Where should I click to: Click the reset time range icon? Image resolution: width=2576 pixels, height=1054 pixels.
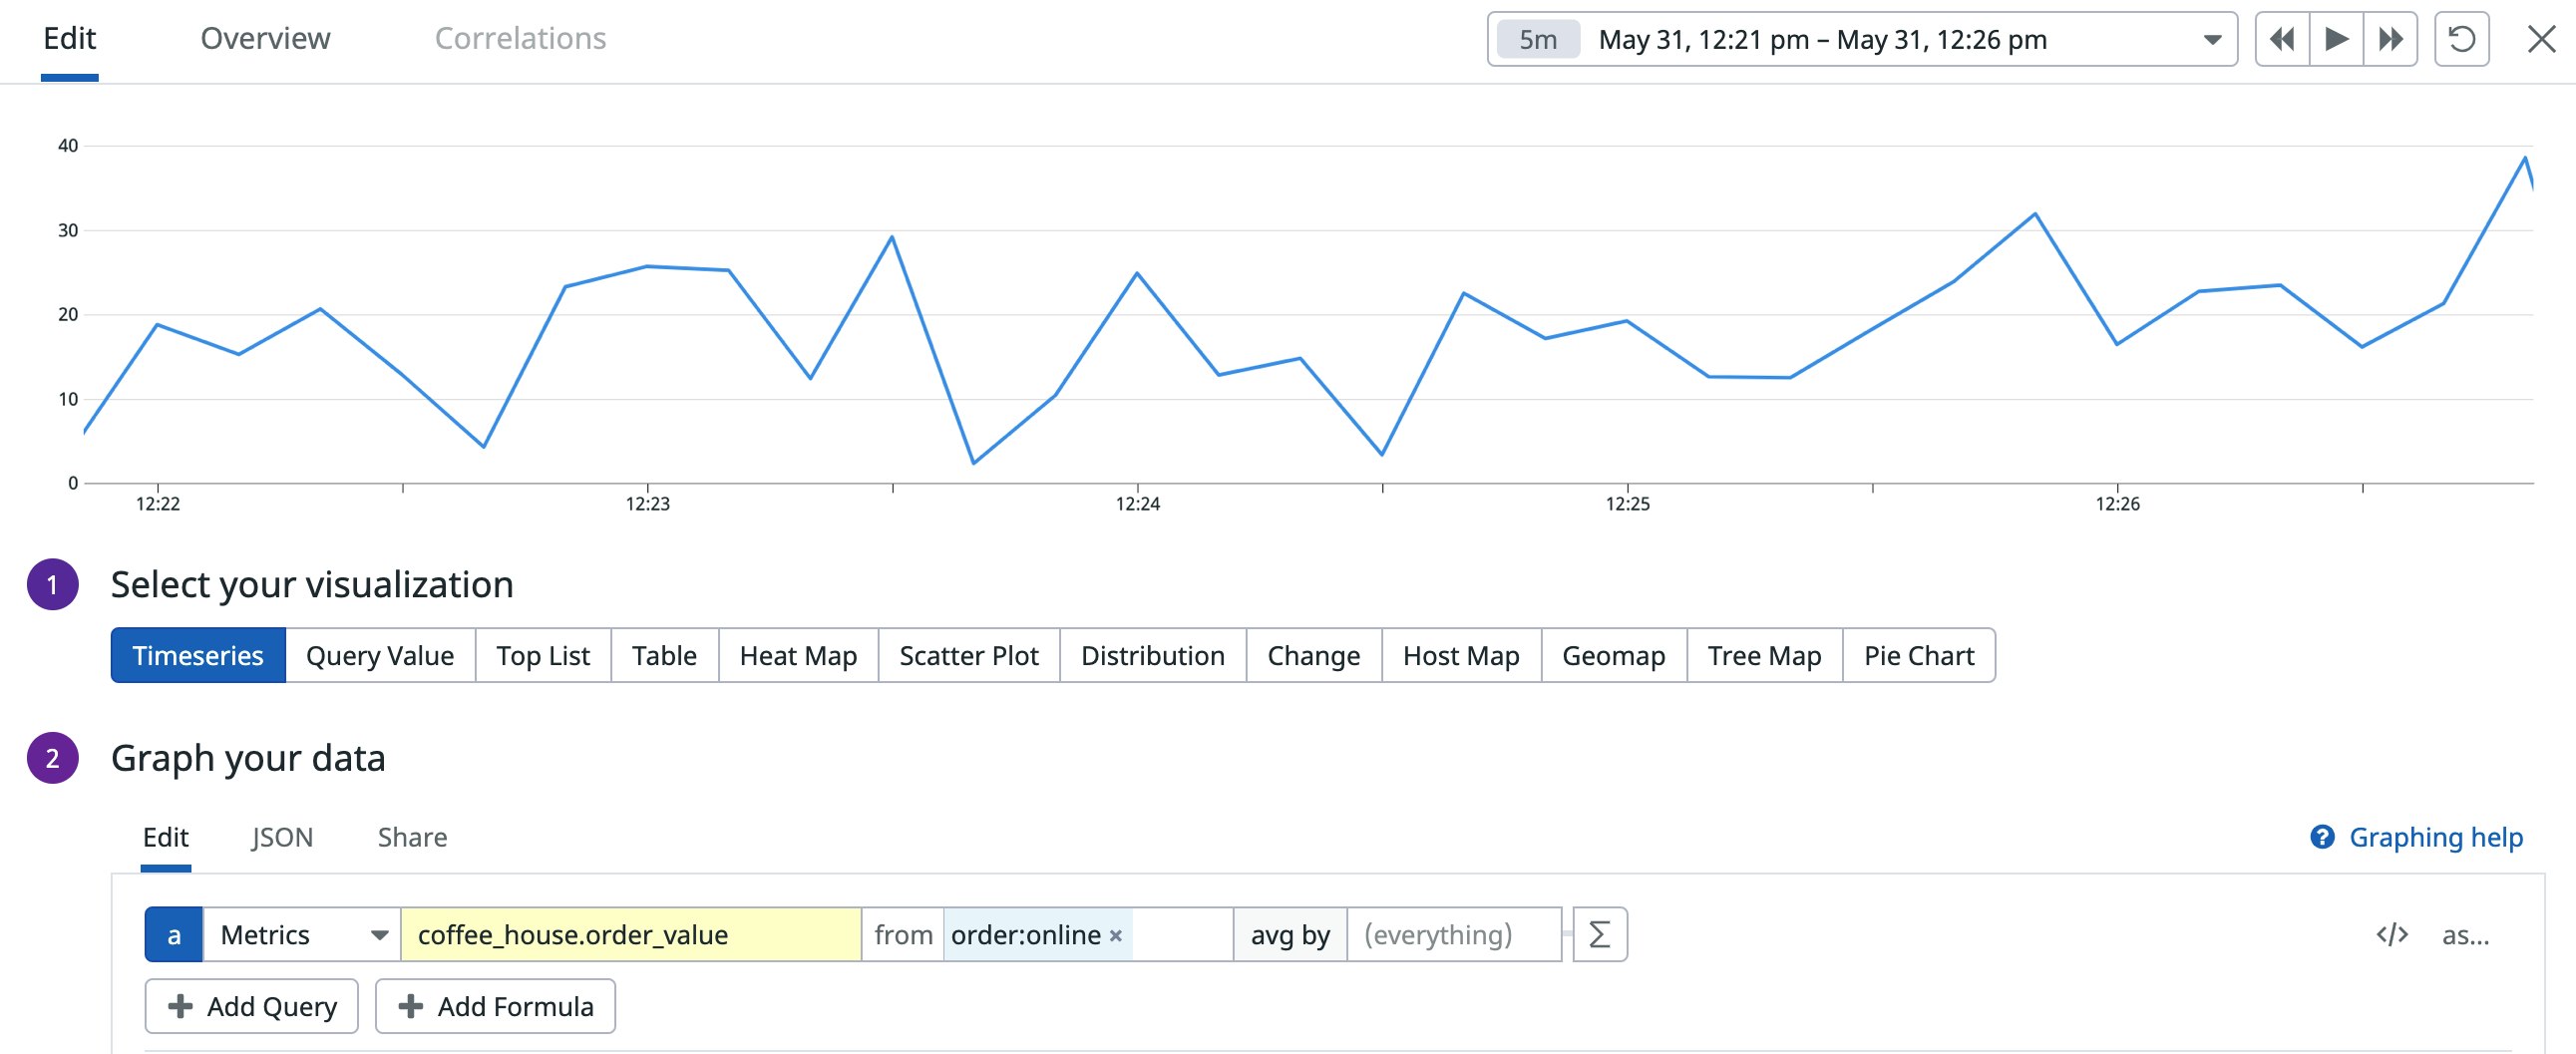tap(2461, 40)
